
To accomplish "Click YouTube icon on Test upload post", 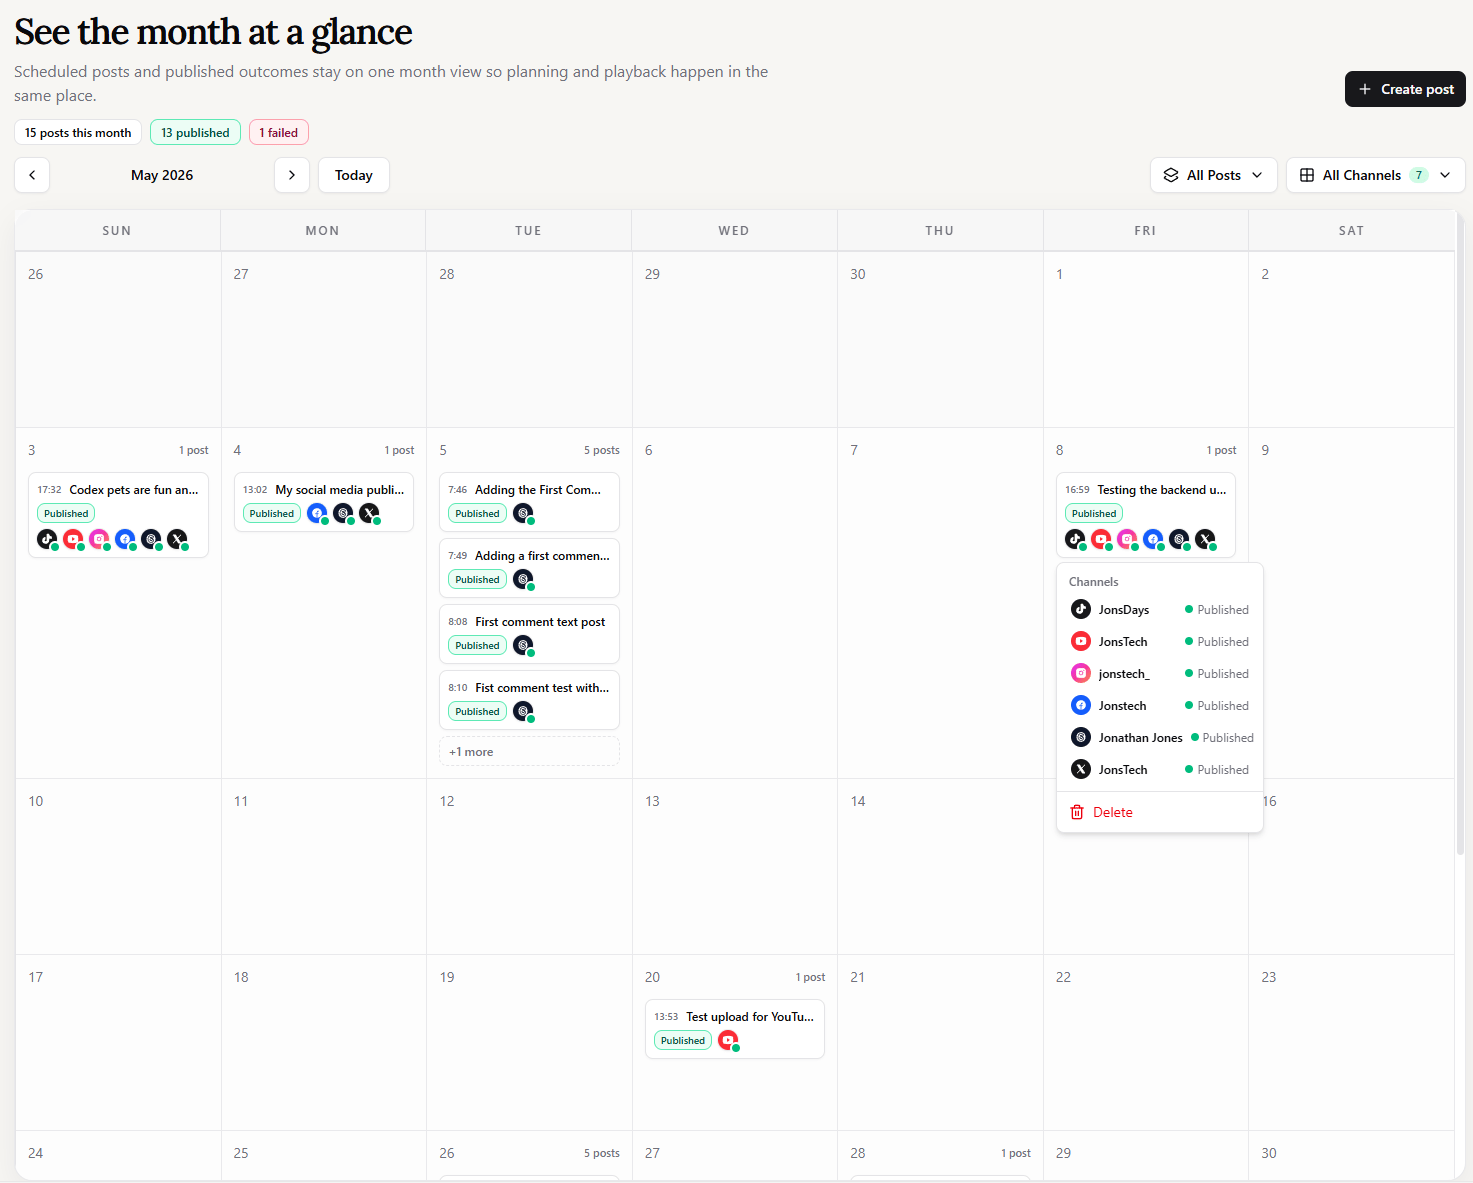I will coord(728,1040).
